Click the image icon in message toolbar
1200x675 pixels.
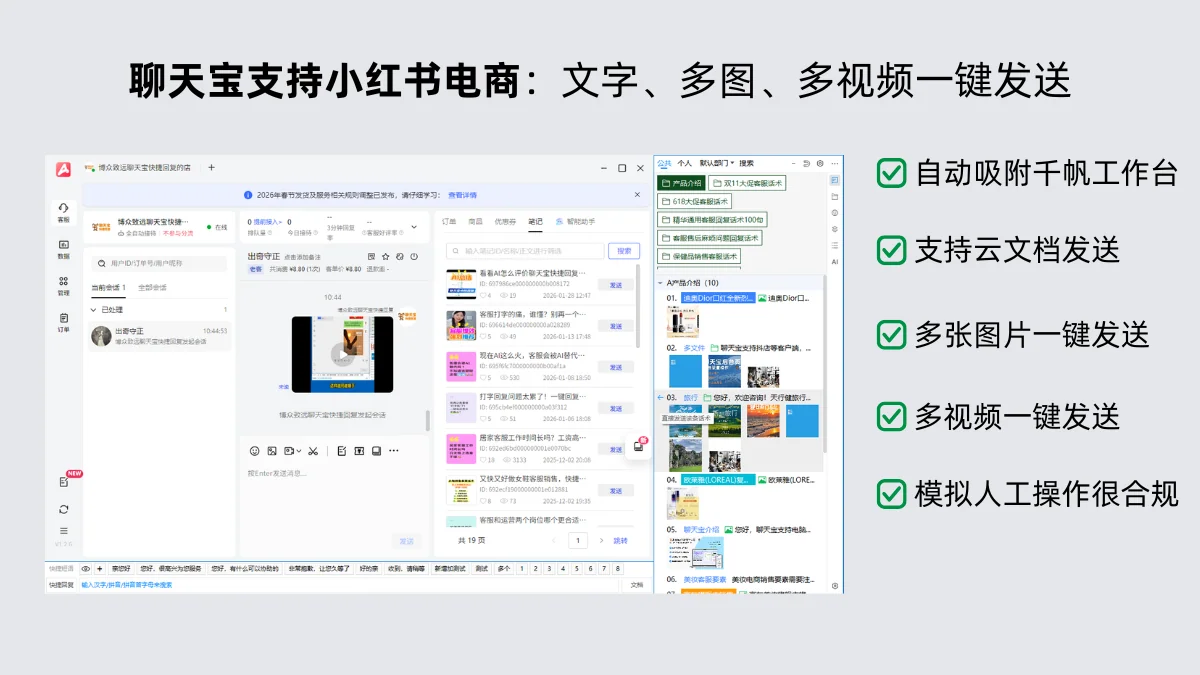(271, 451)
